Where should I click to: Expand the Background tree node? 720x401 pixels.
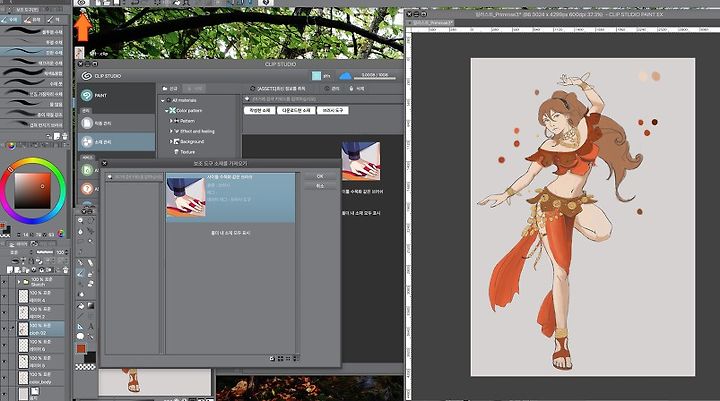(x=171, y=141)
